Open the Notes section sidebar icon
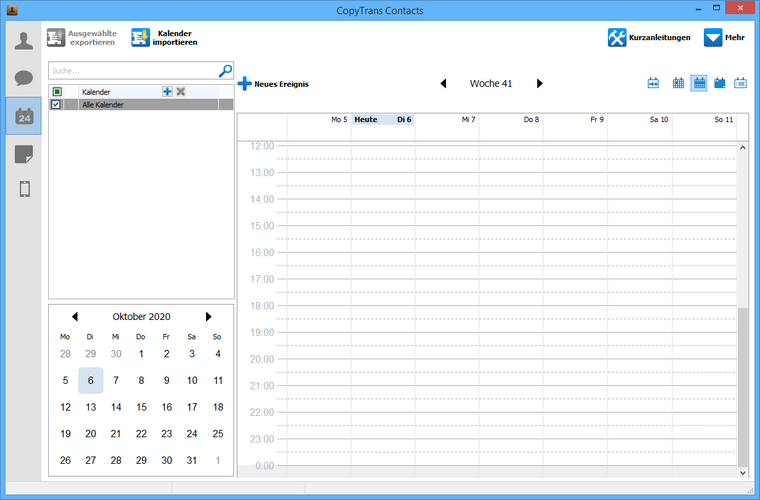This screenshot has height=500, width=760. [24, 154]
